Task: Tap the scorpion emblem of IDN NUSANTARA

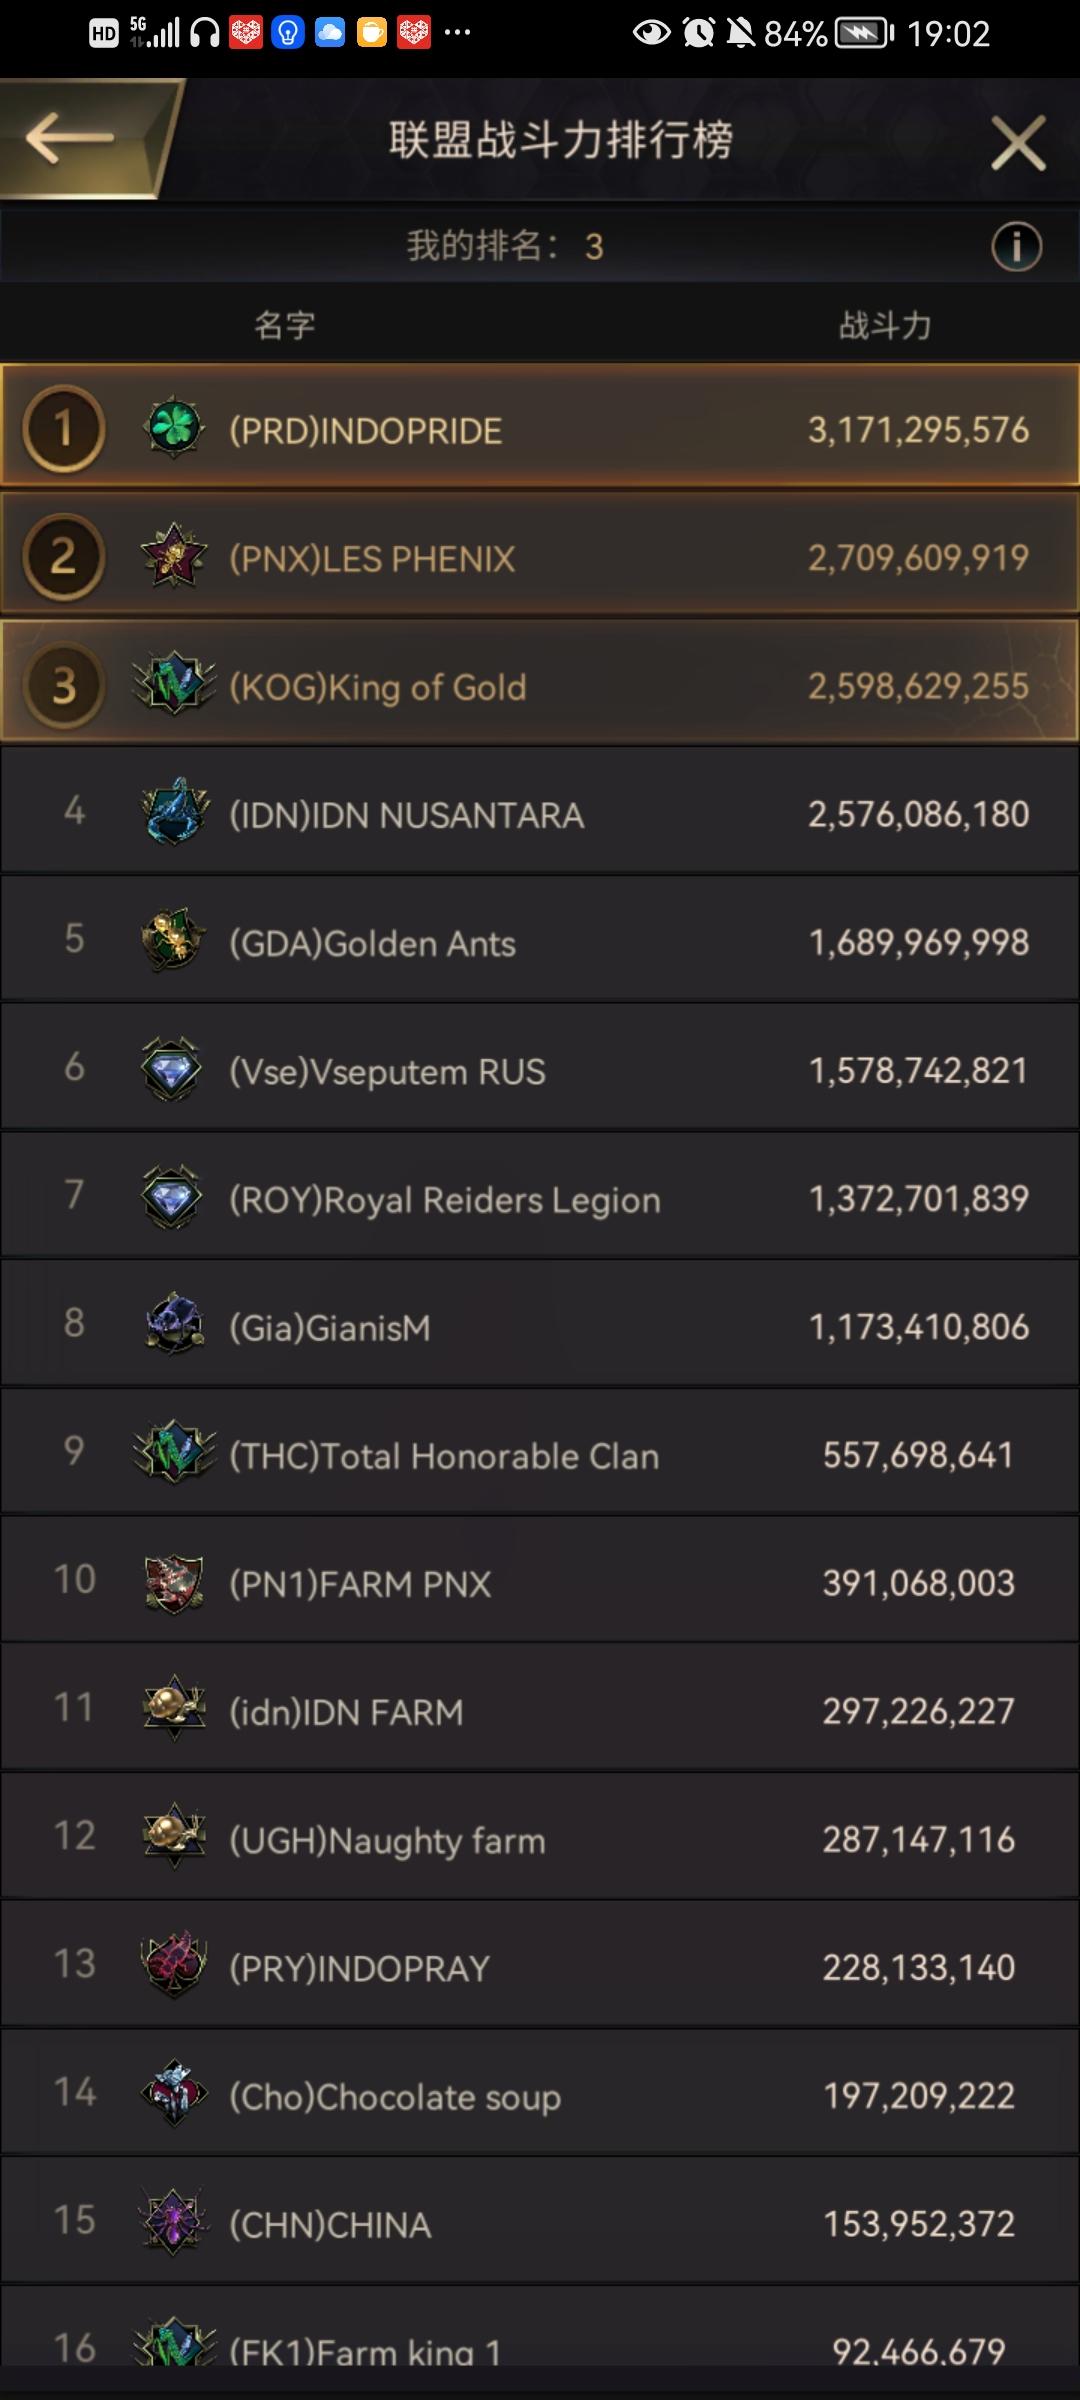Action: 174,812
